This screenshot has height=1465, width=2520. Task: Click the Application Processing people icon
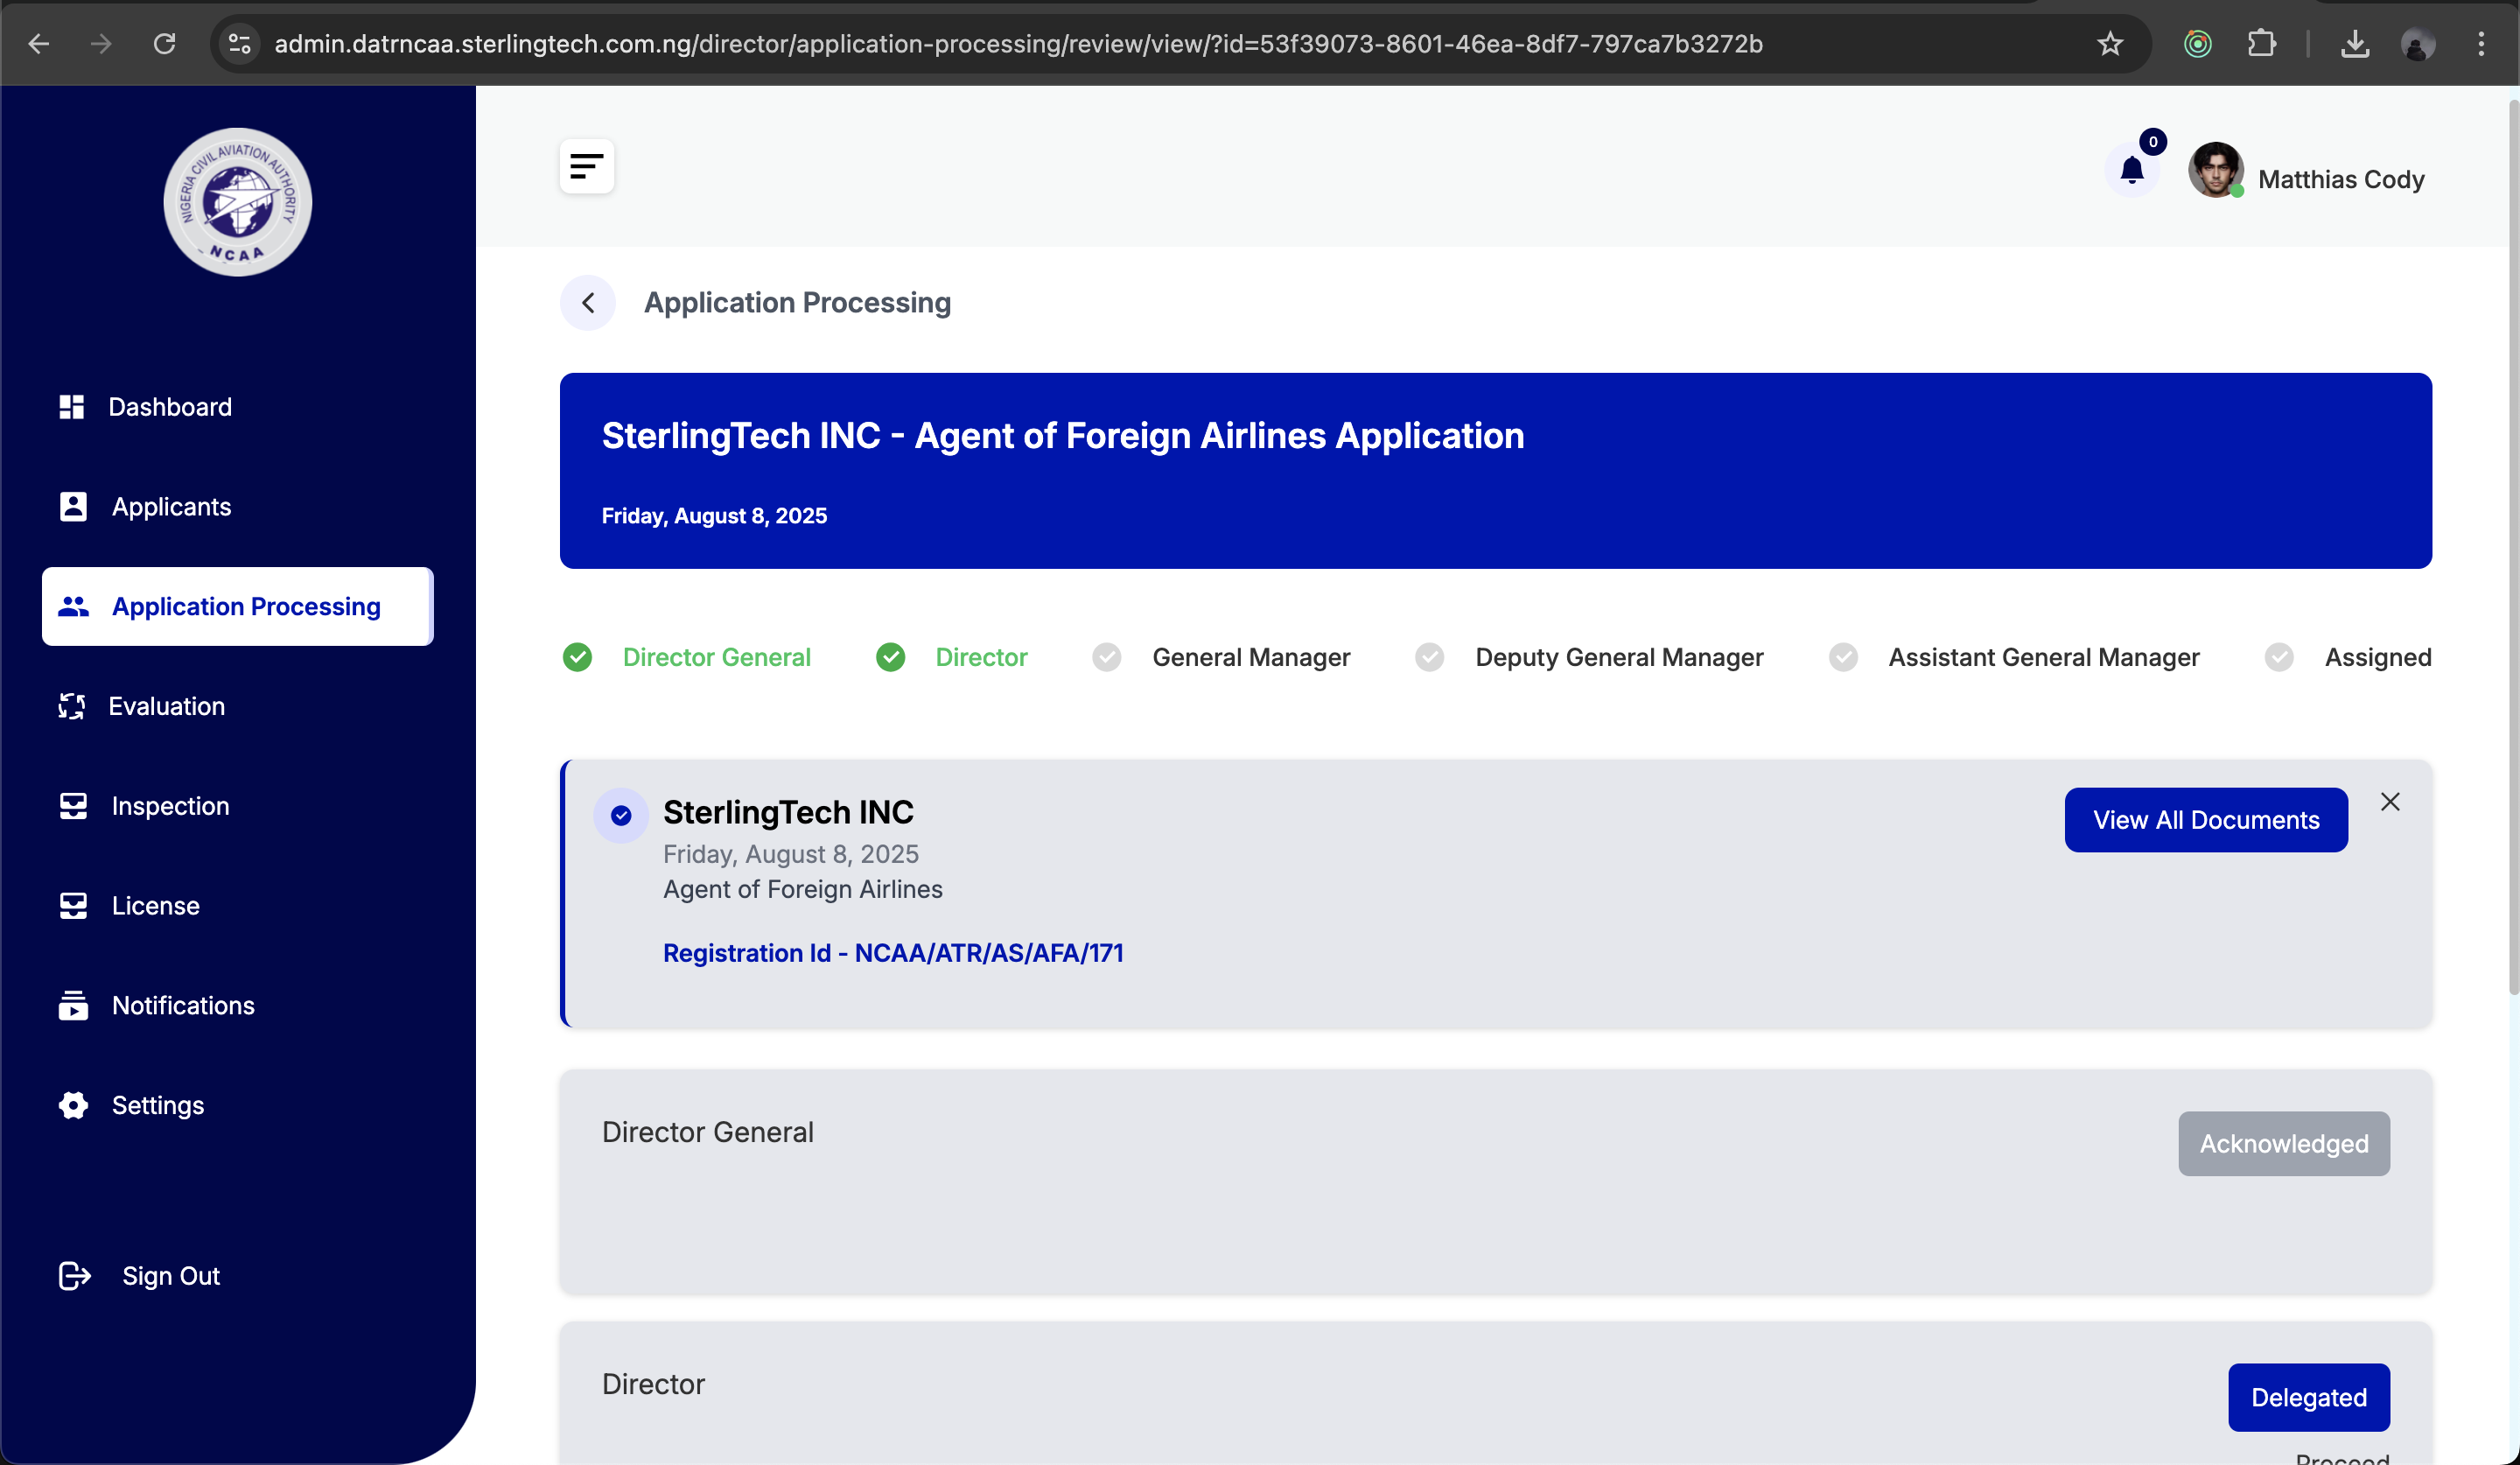click(x=73, y=606)
